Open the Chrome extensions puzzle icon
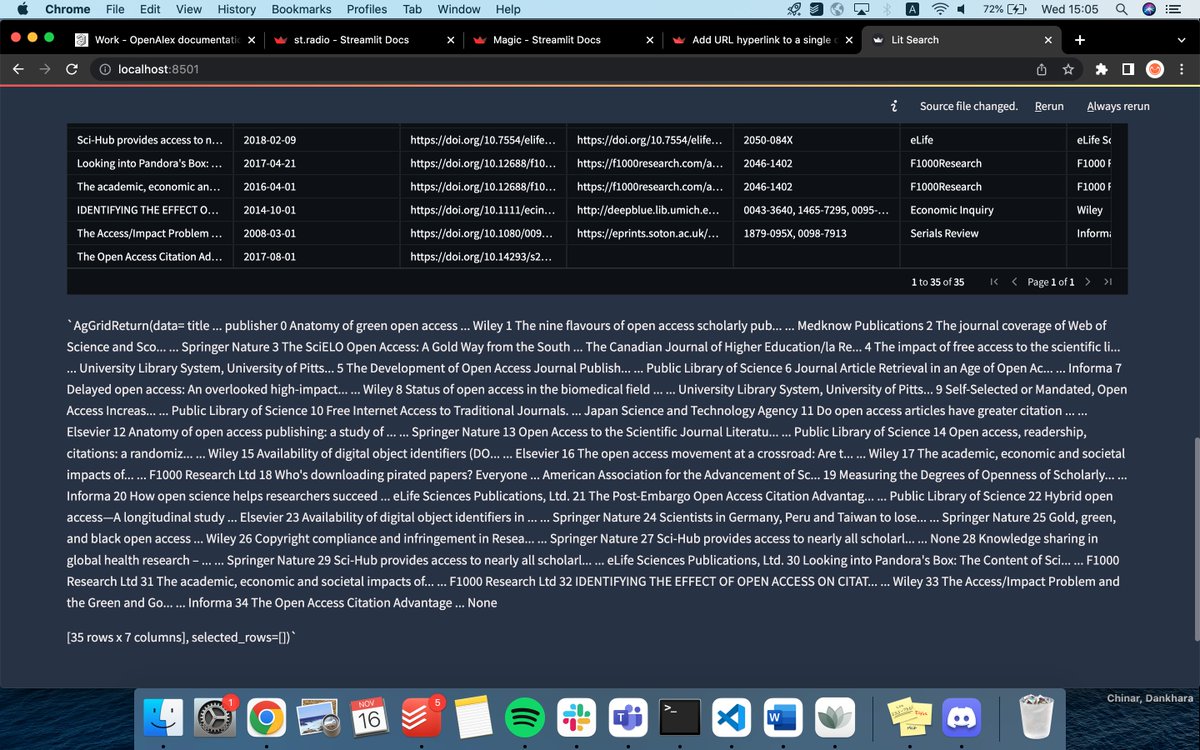This screenshot has height=750, width=1200. click(x=1100, y=69)
